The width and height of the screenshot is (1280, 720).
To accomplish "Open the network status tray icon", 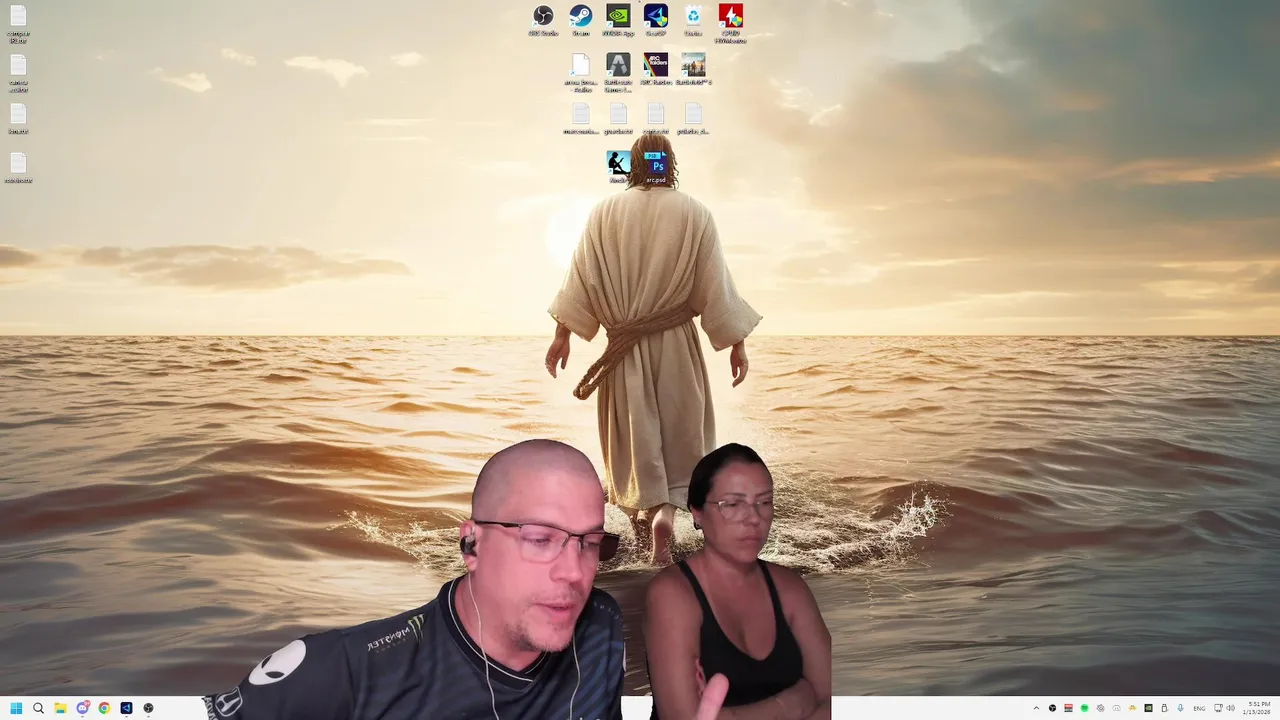I will coord(1217,708).
